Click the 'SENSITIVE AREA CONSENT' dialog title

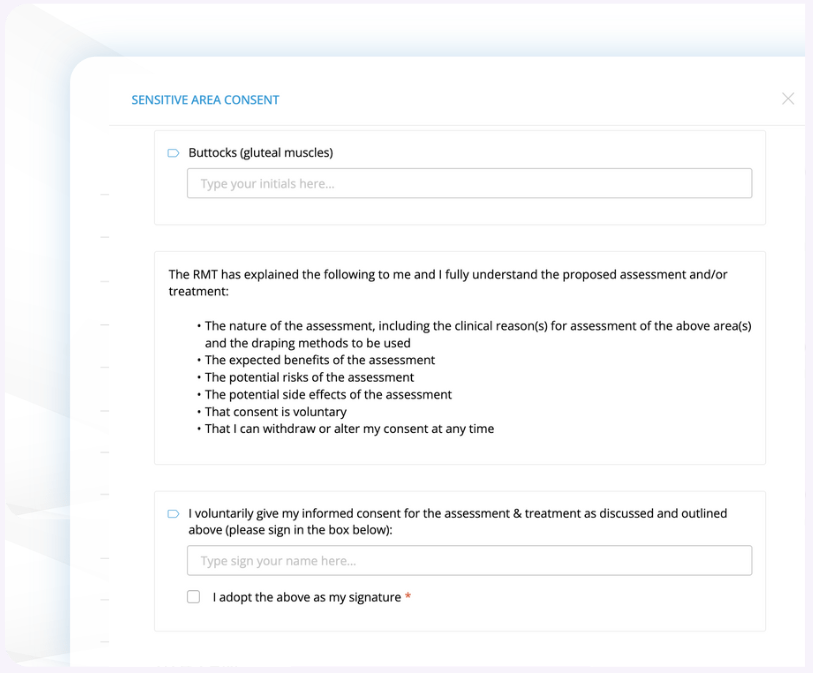click(205, 100)
